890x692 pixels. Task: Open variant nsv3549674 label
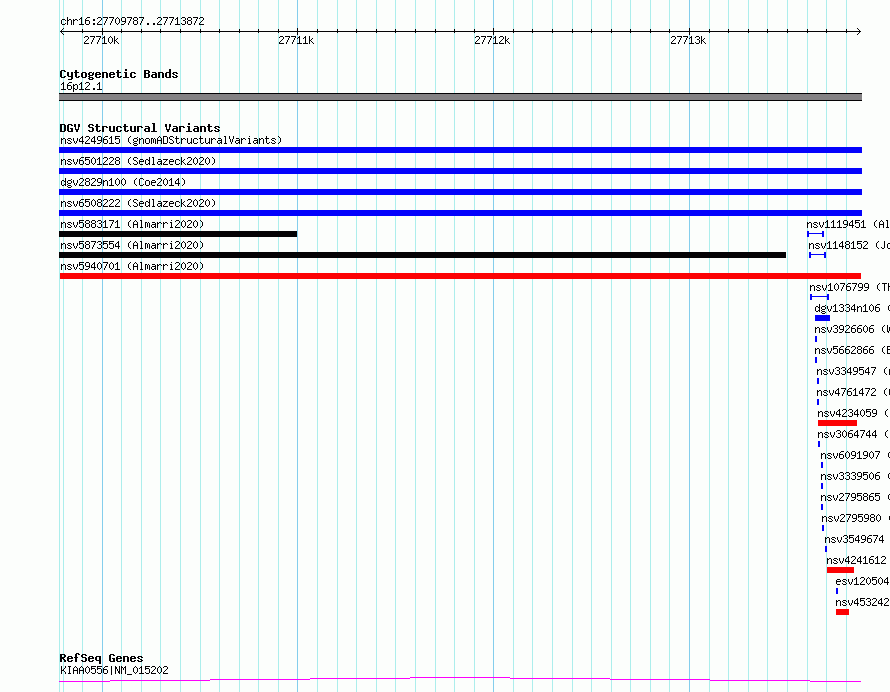point(854,539)
